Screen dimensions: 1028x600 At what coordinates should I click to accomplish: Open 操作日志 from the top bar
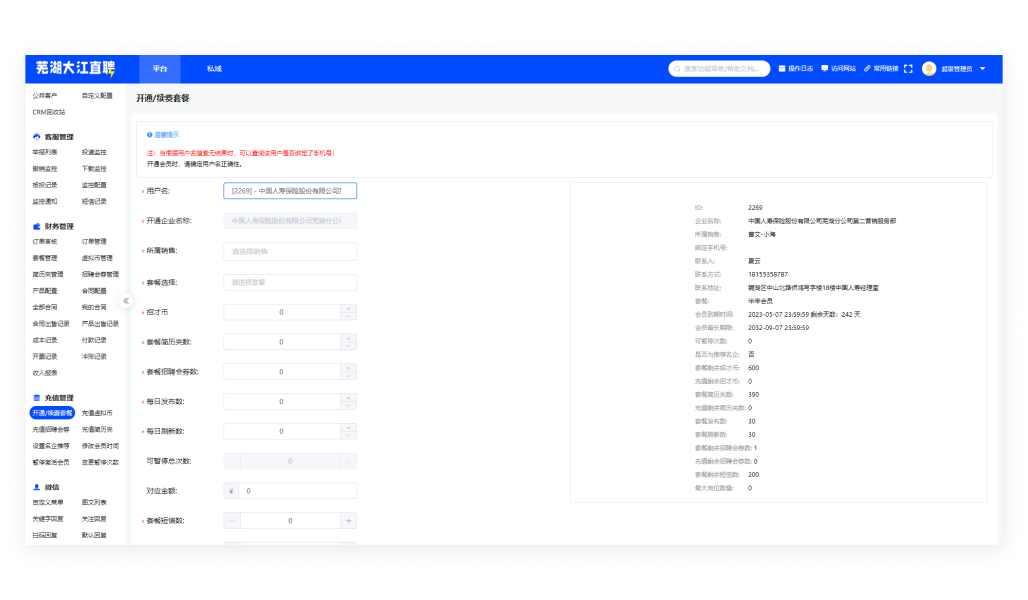click(x=796, y=69)
